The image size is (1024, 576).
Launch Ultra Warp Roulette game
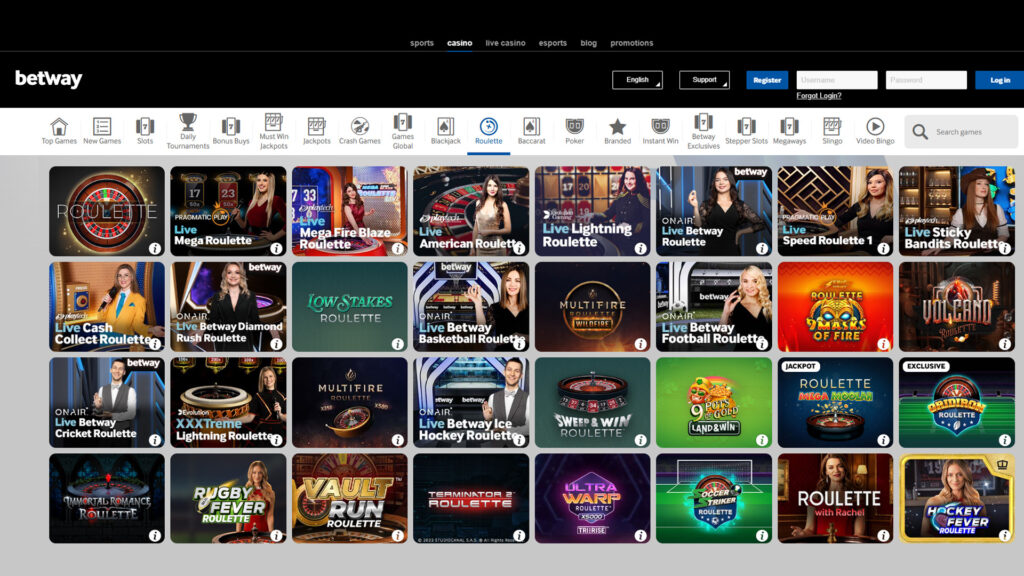[x=592, y=498]
